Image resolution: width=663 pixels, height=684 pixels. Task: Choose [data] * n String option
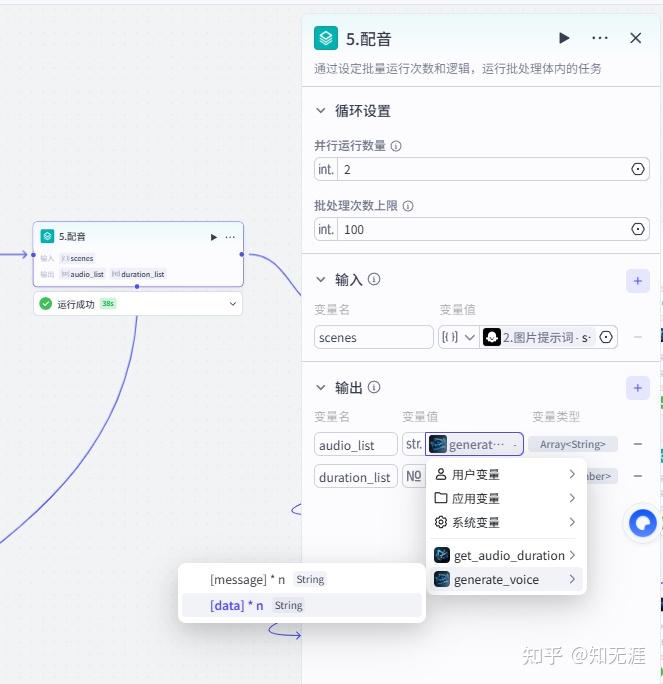[302, 605]
